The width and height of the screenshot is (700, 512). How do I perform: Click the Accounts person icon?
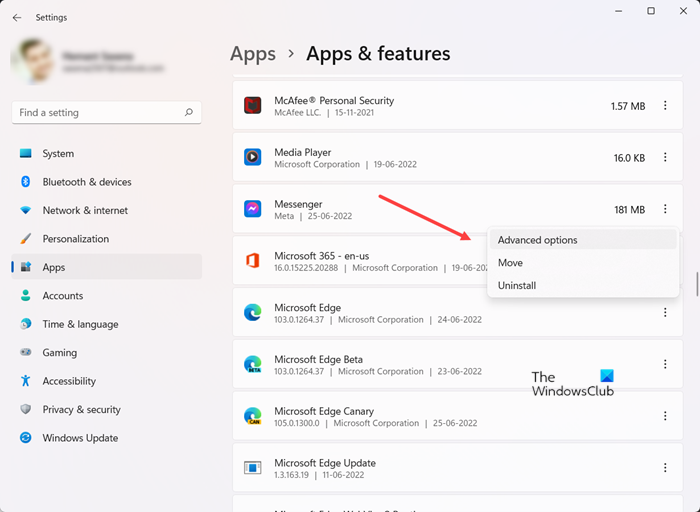click(x=26, y=296)
